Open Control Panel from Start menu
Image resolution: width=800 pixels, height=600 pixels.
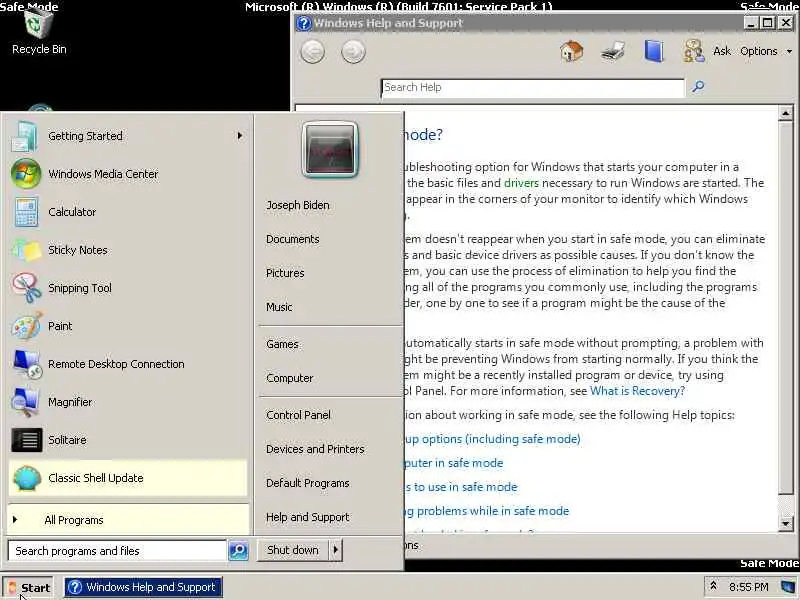tap(298, 415)
